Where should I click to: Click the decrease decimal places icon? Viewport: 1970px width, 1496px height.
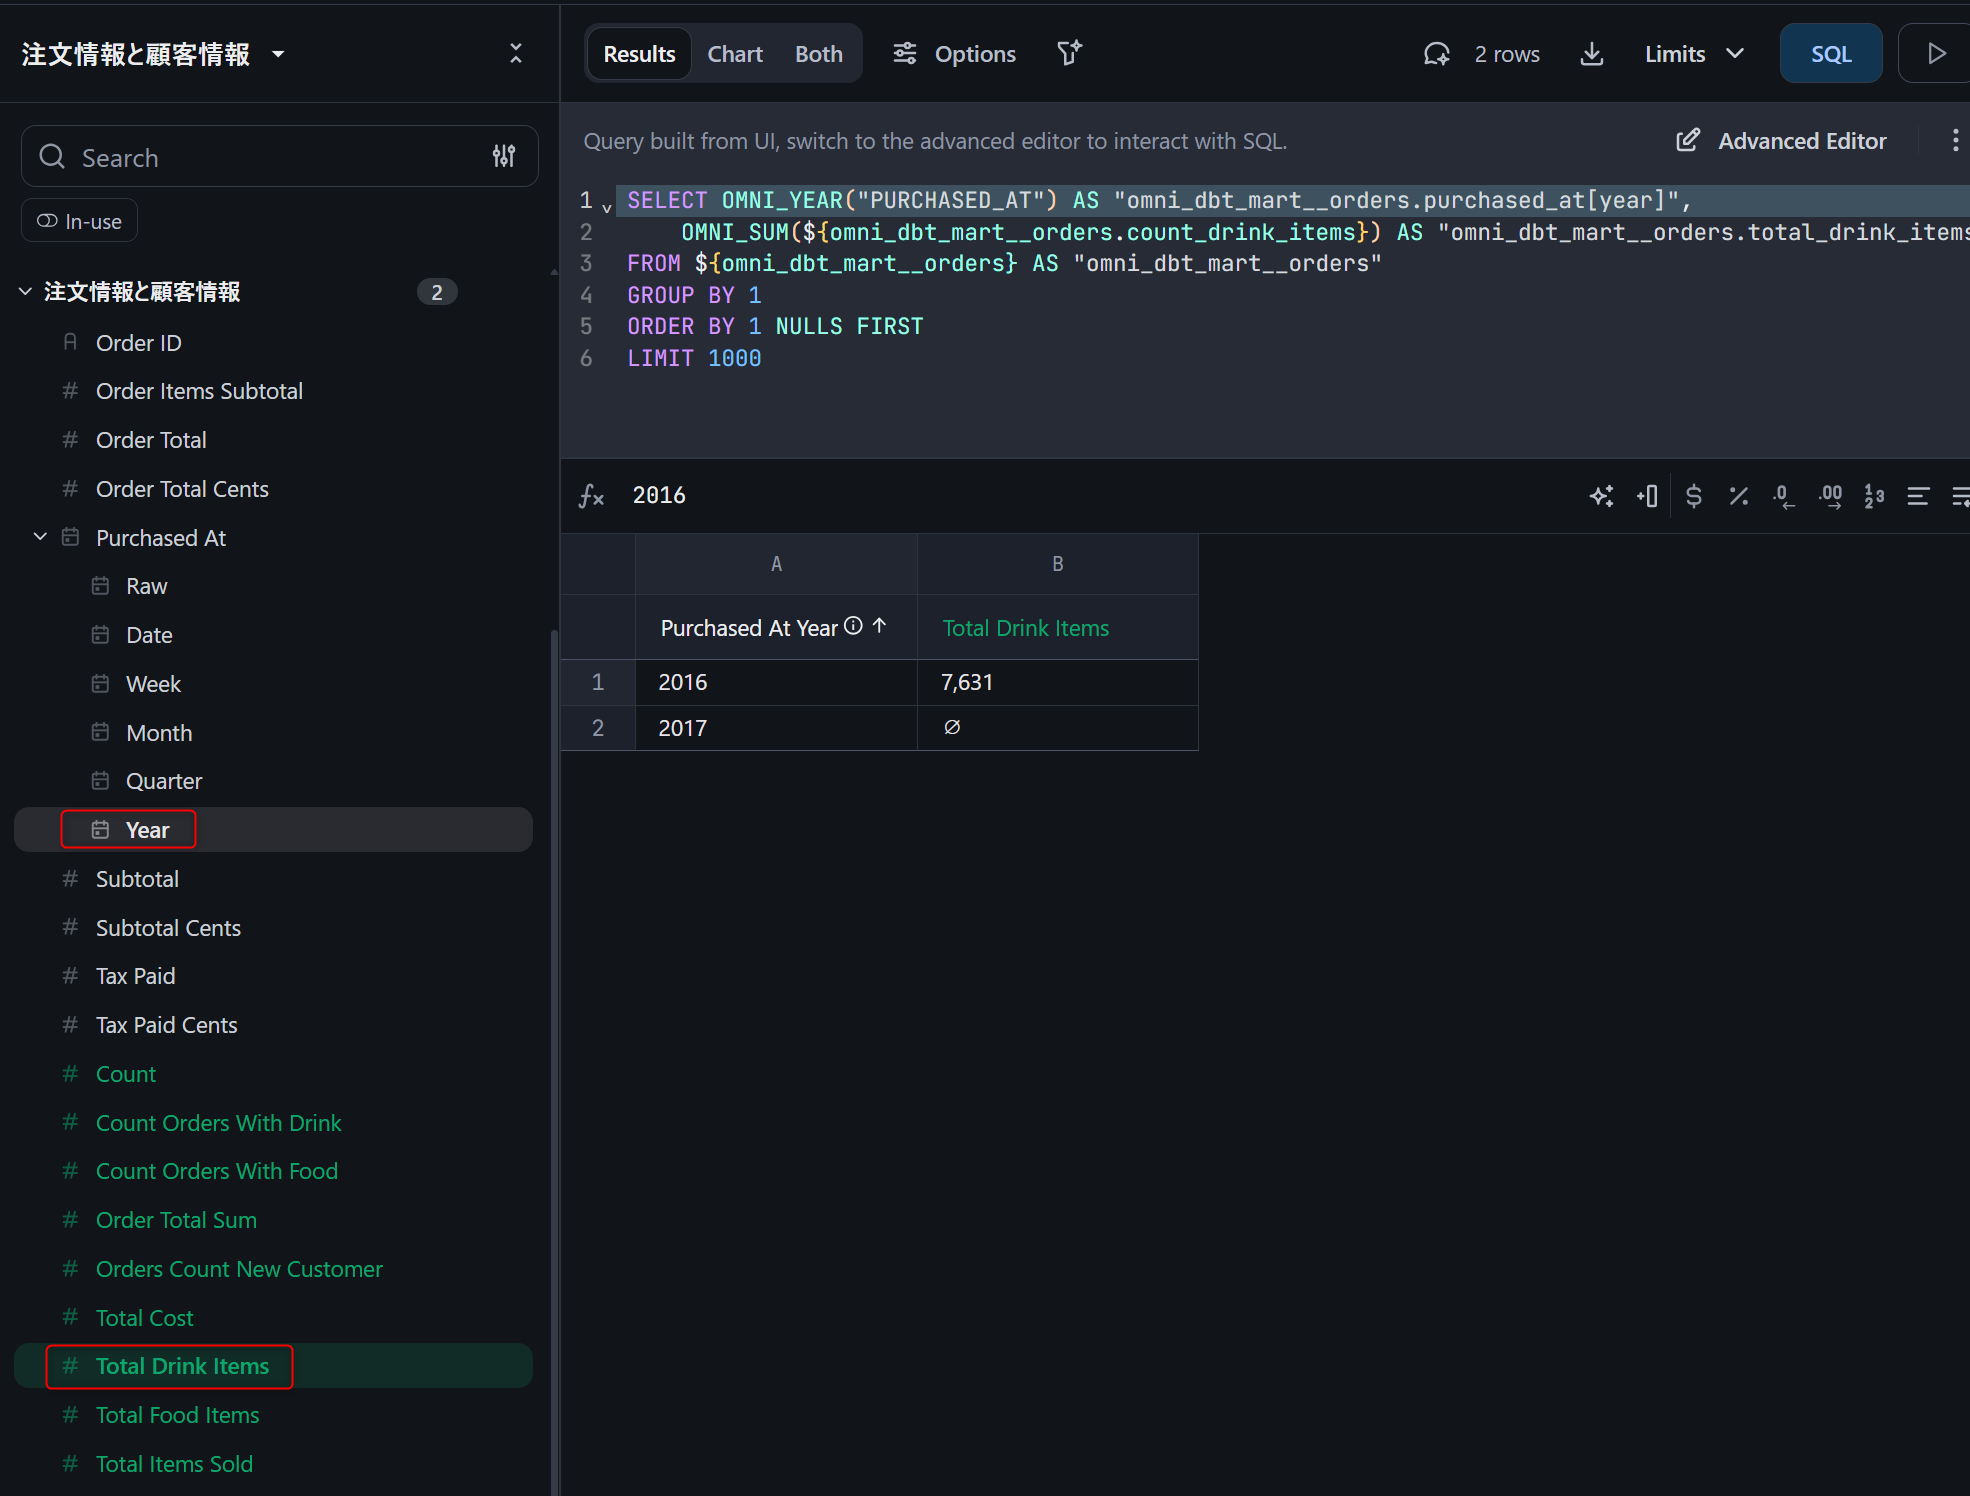pos(1783,496)
